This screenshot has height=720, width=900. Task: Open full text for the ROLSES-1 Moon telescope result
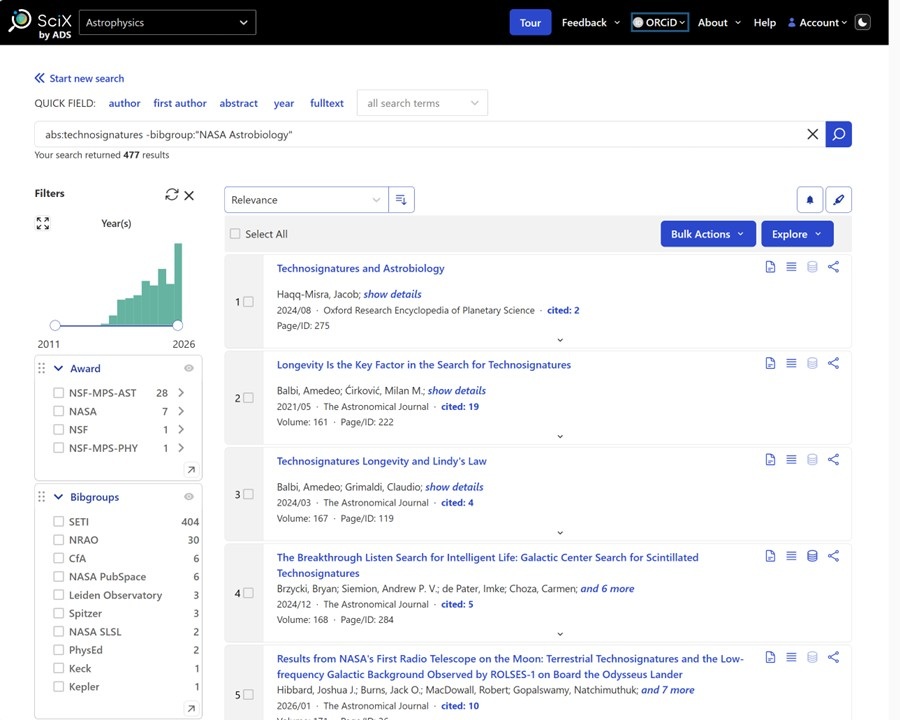pos(770,657)
